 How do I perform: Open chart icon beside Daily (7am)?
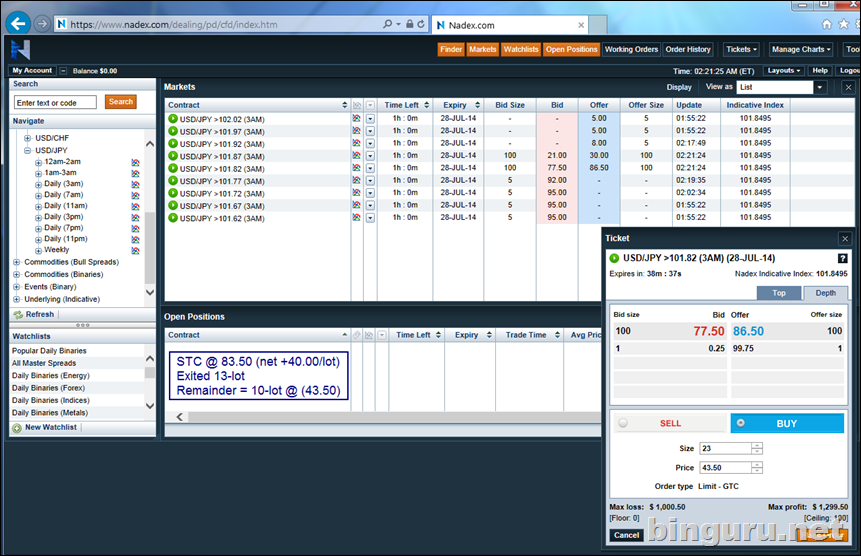click(135, 195)
